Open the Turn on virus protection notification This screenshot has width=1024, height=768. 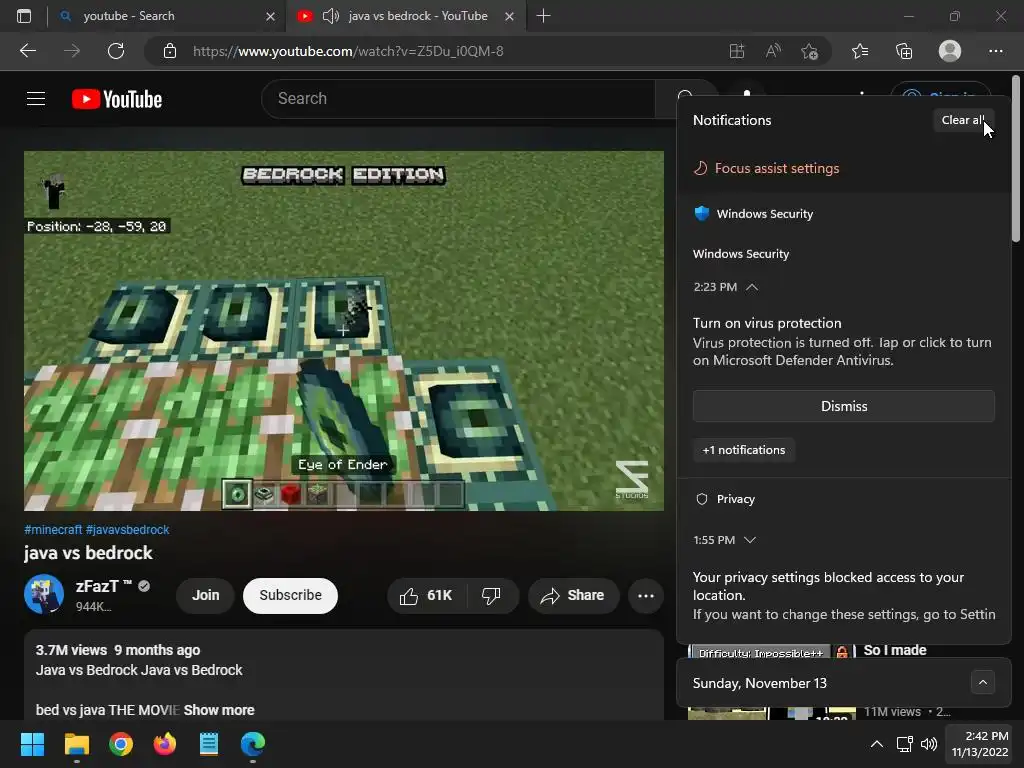pos(842,342)
